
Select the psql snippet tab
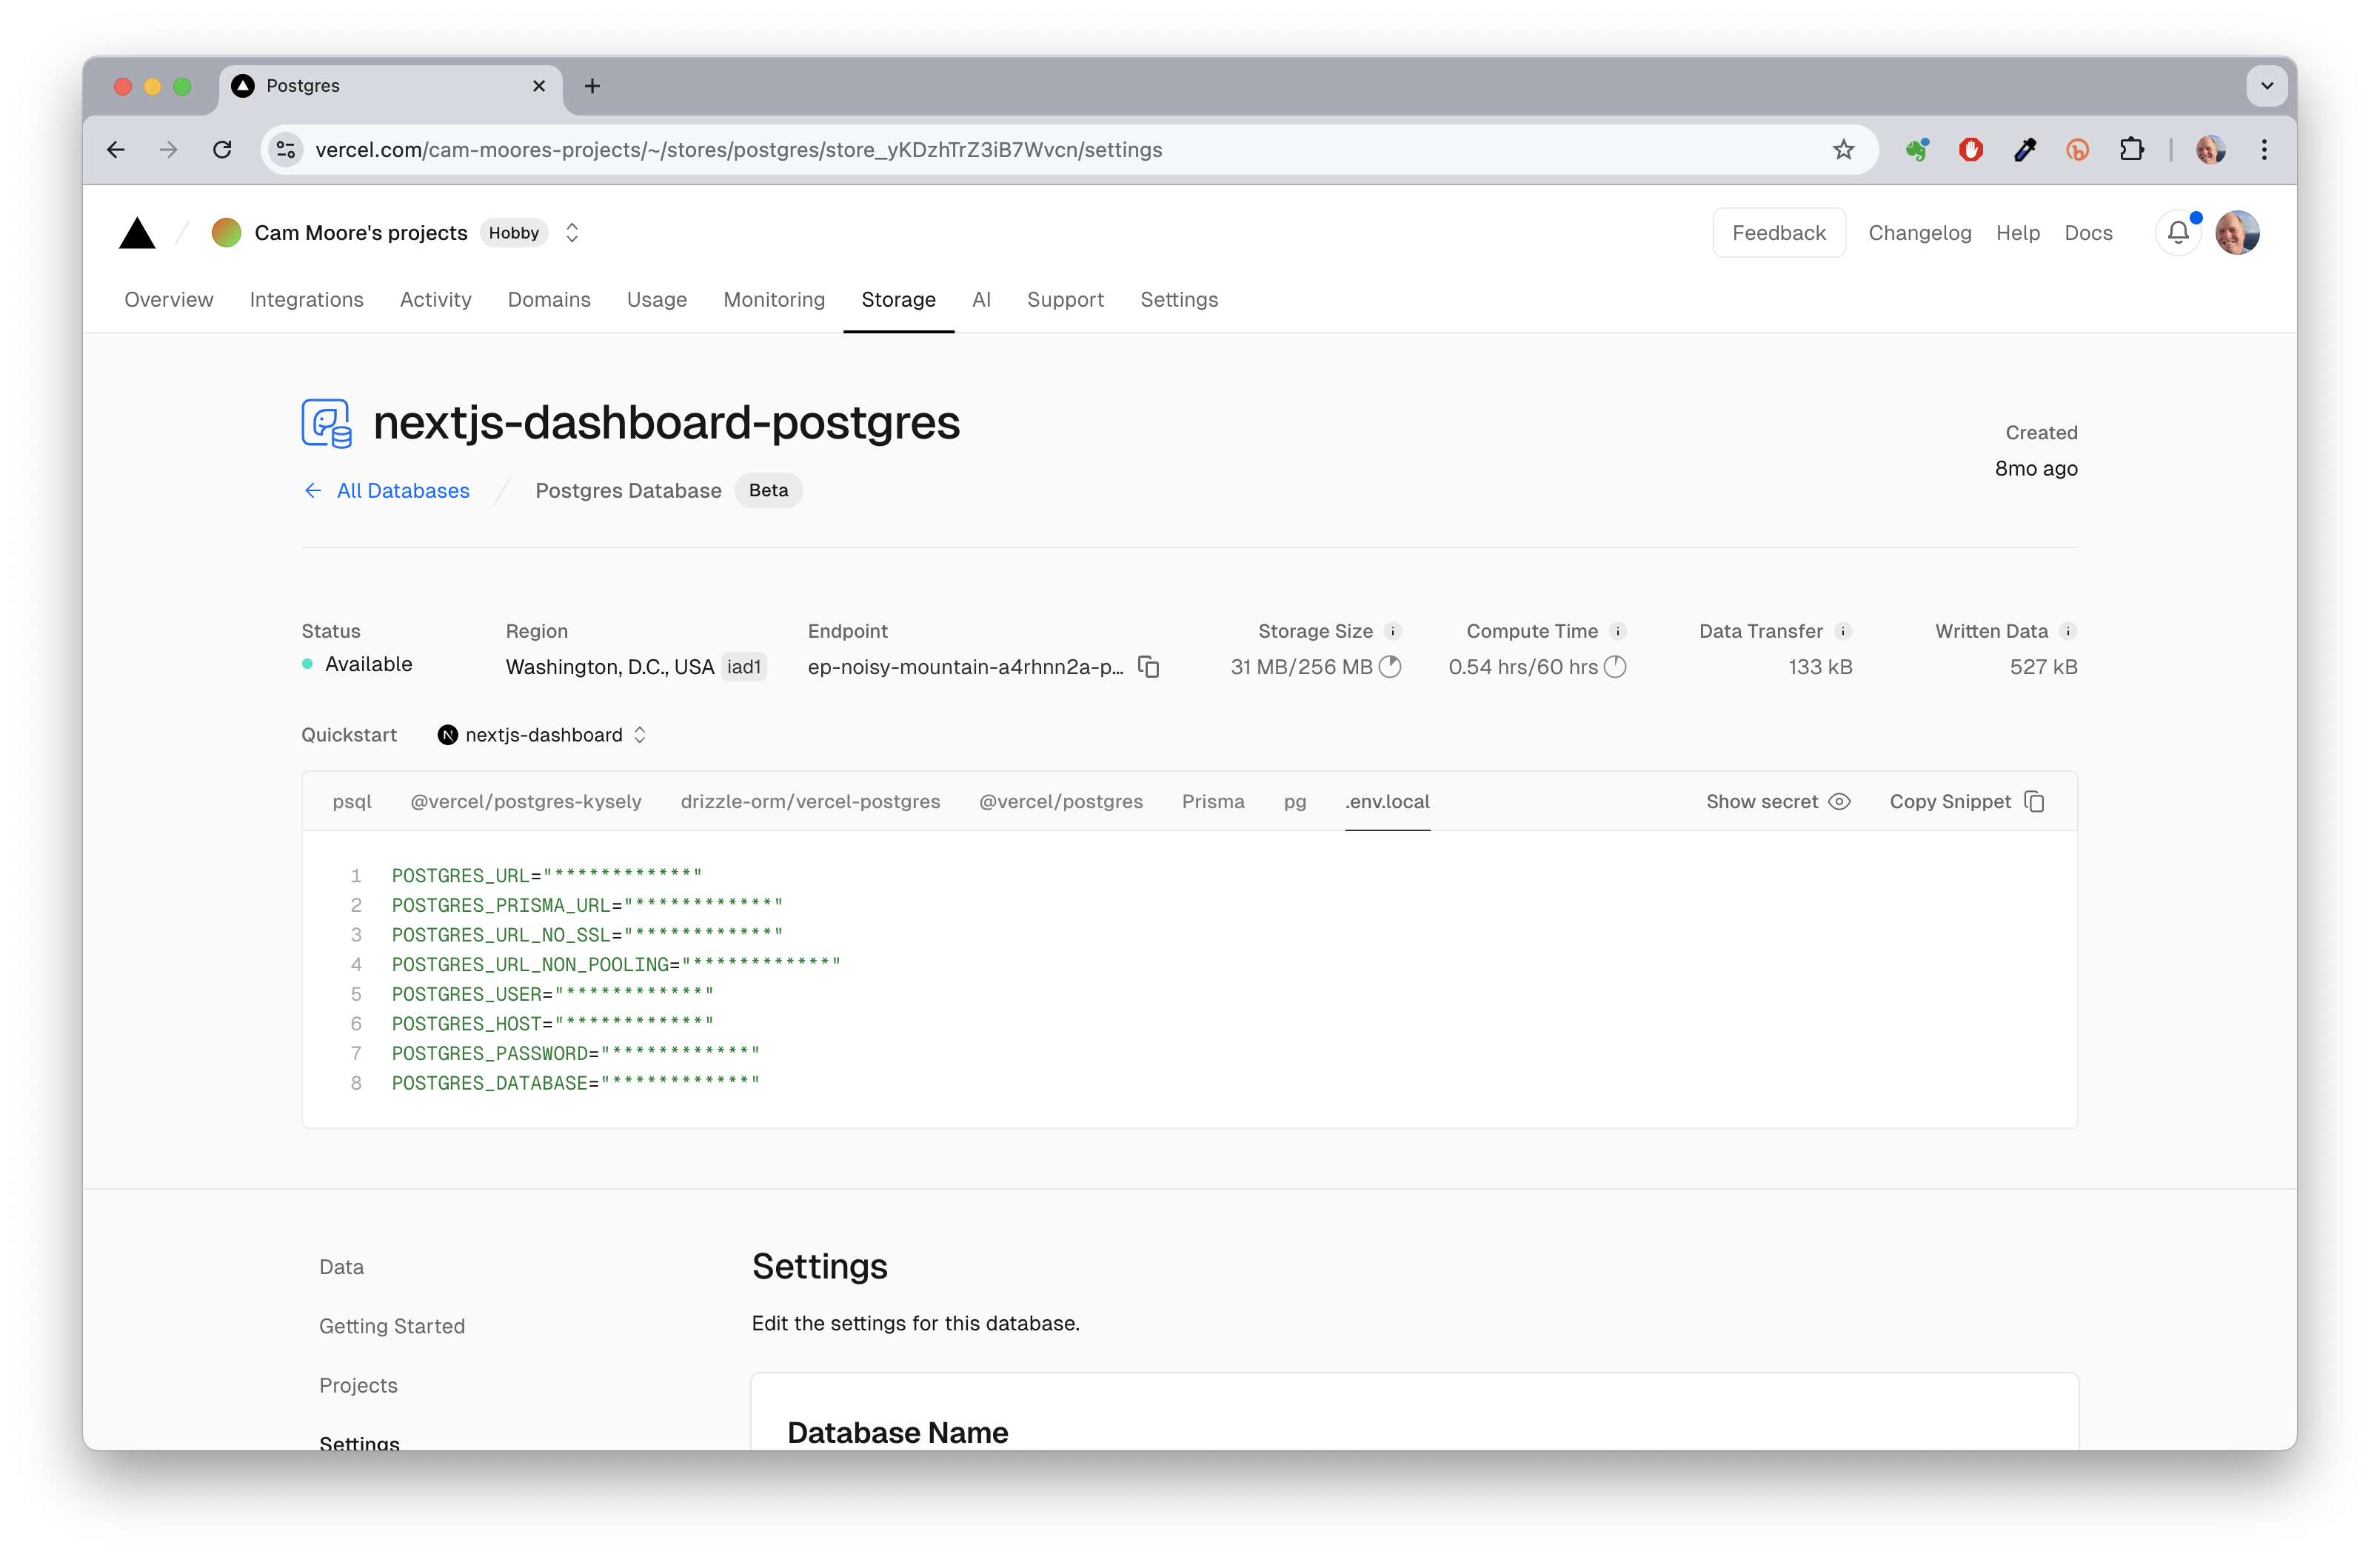pos(352,802)
